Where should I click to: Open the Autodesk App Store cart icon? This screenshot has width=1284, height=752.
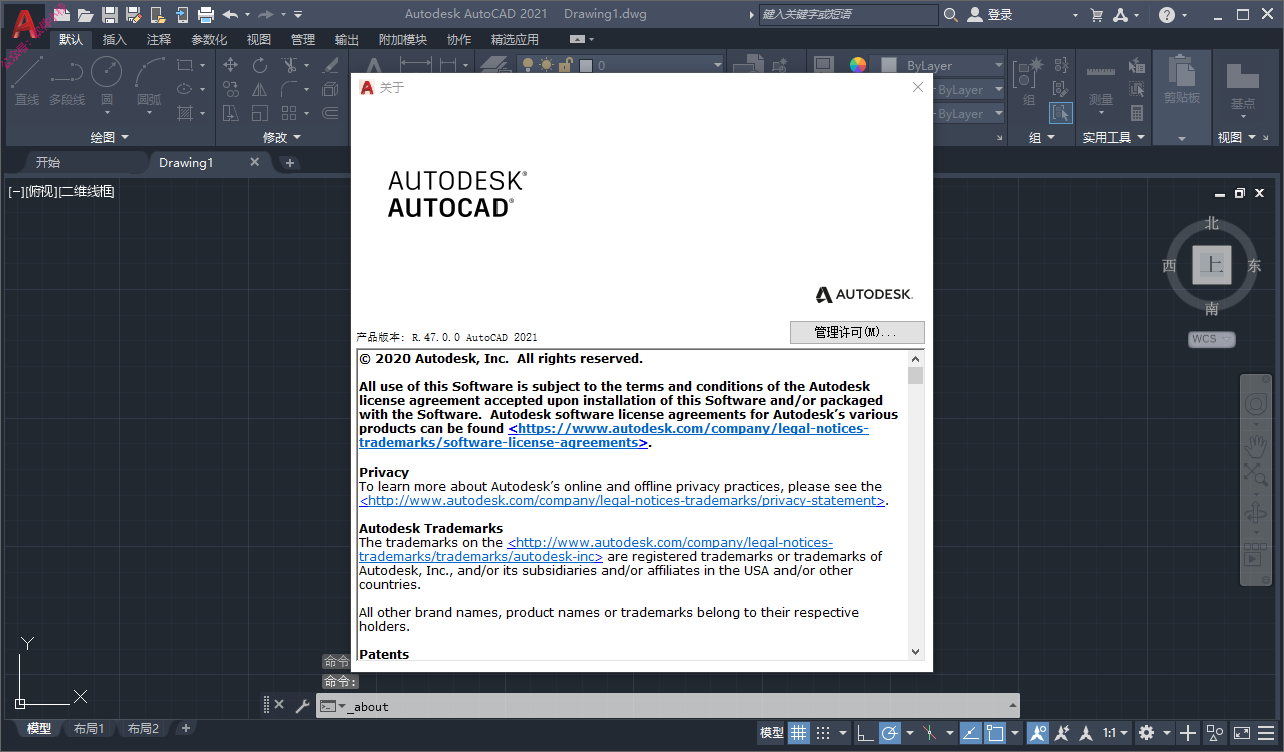tap(1097, 14)
